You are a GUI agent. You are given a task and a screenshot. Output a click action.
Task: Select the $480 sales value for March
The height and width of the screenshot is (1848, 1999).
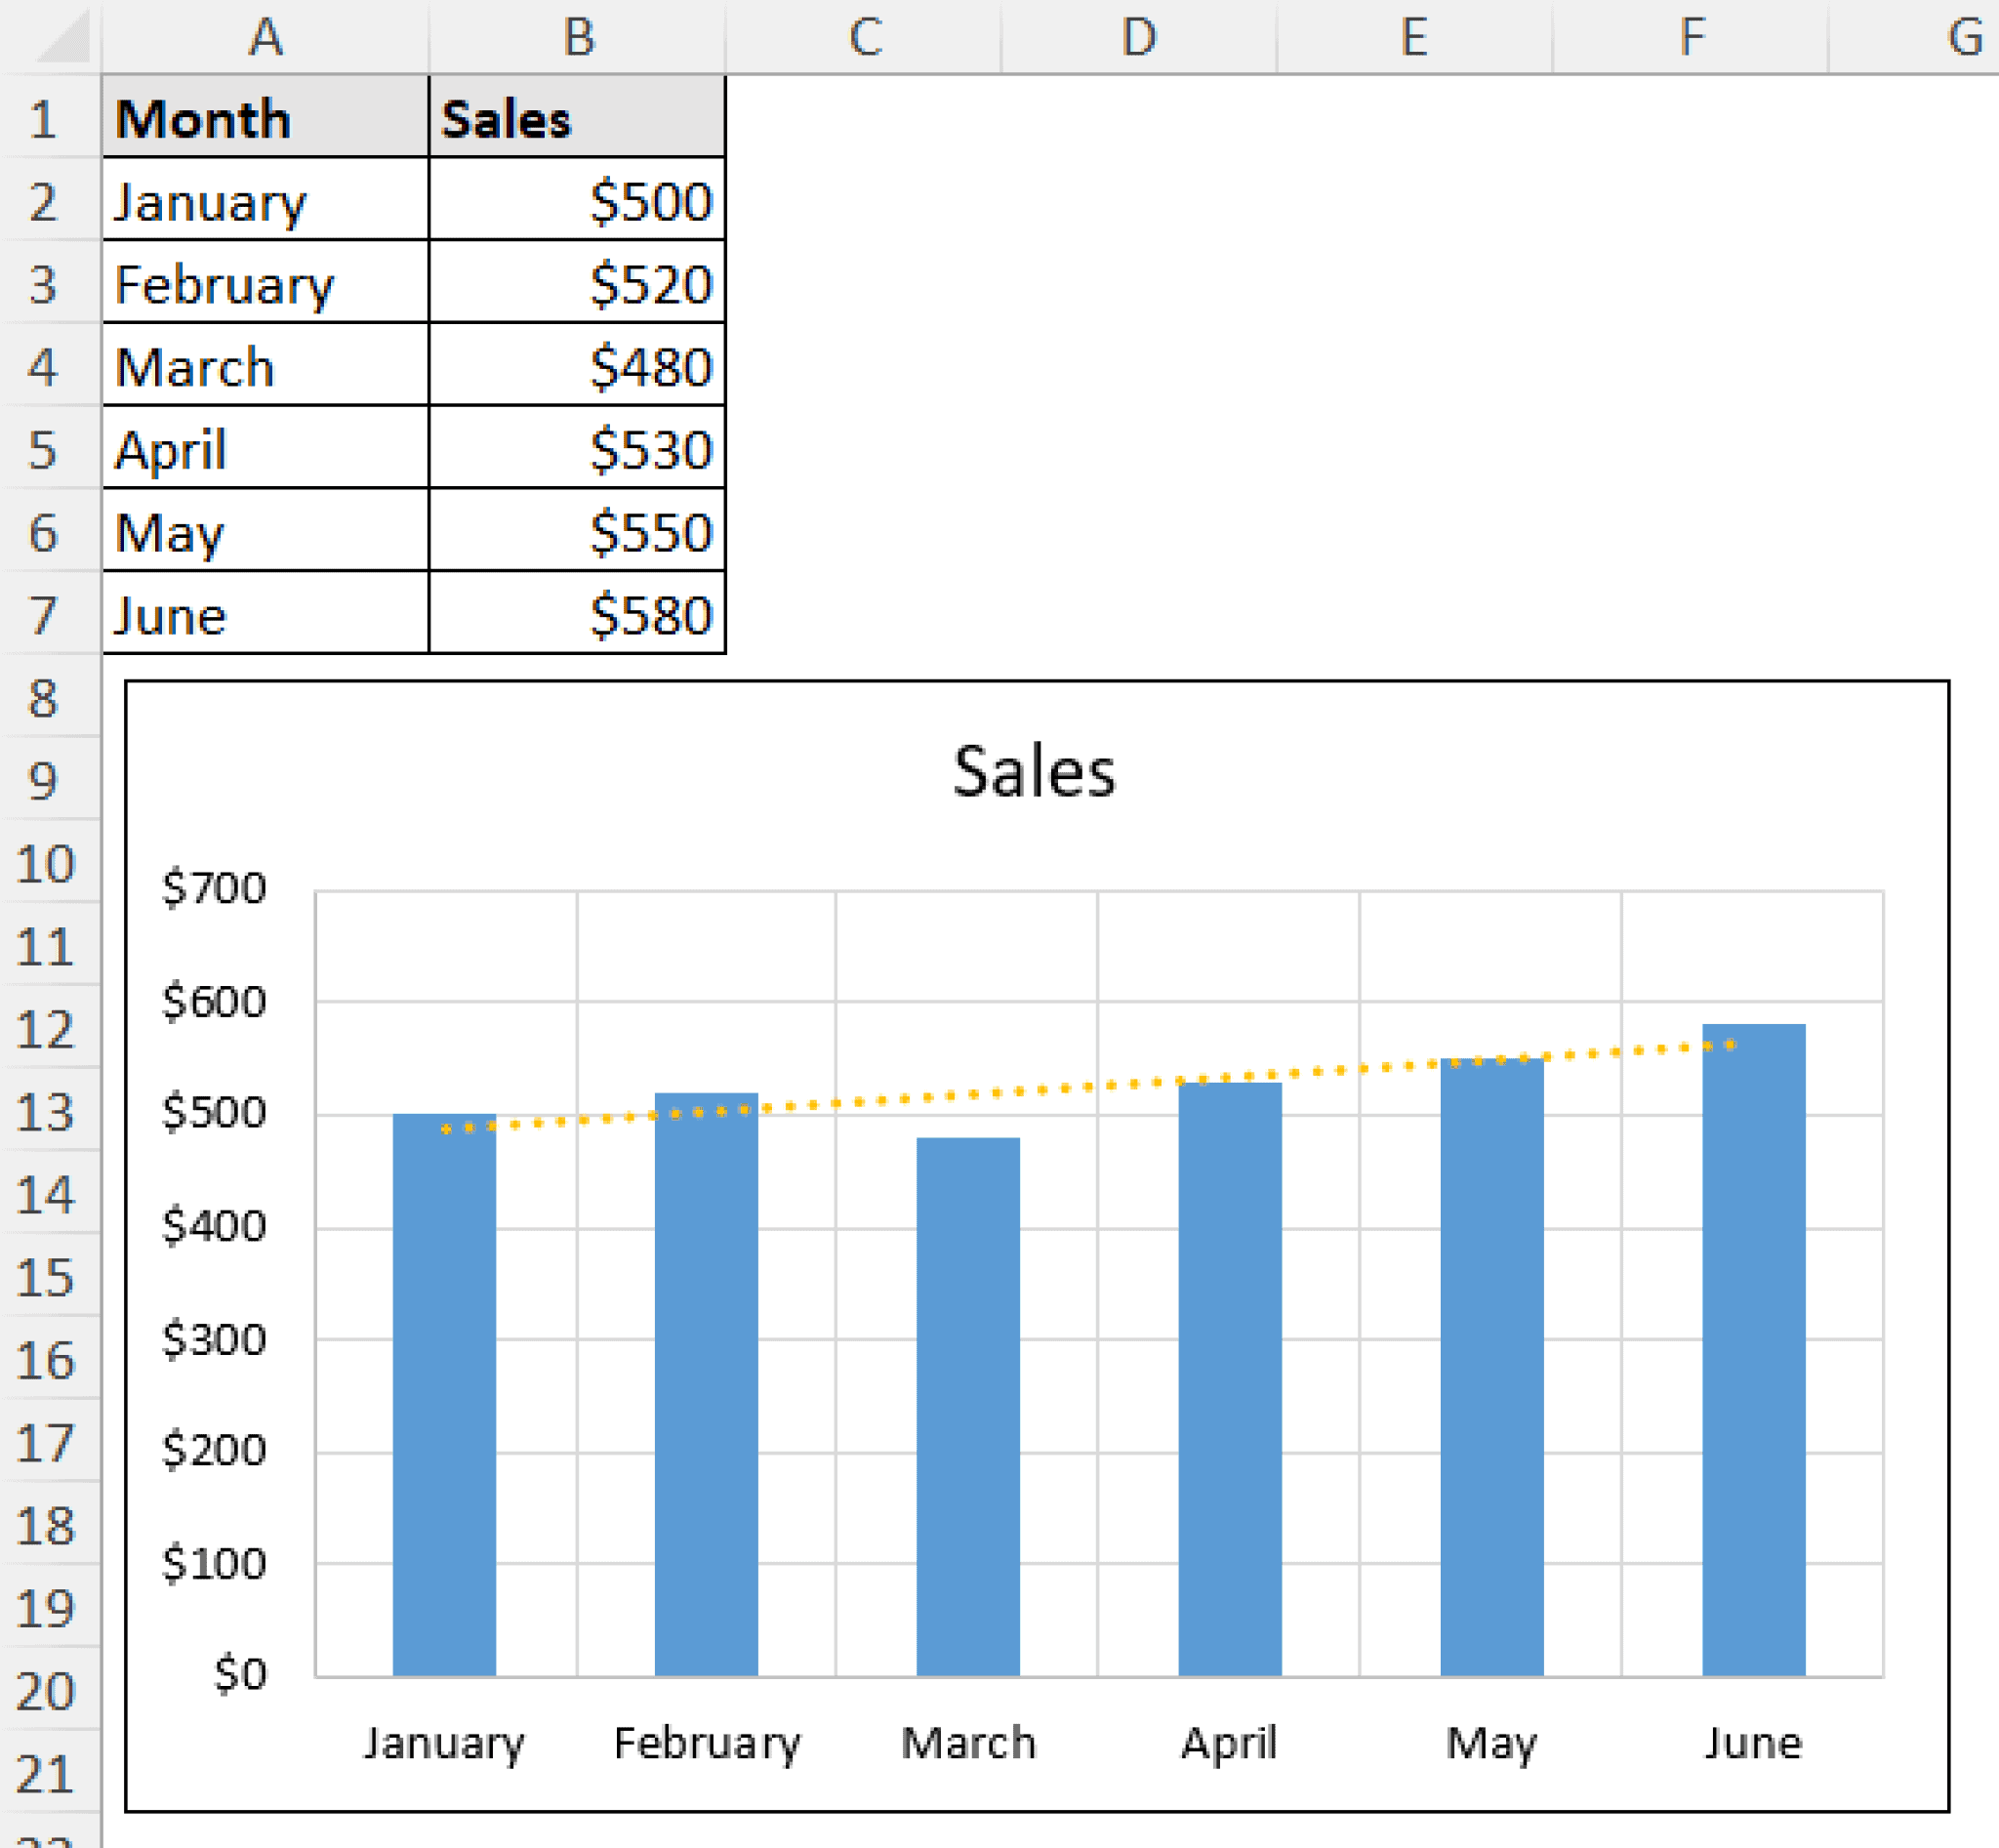578,368
